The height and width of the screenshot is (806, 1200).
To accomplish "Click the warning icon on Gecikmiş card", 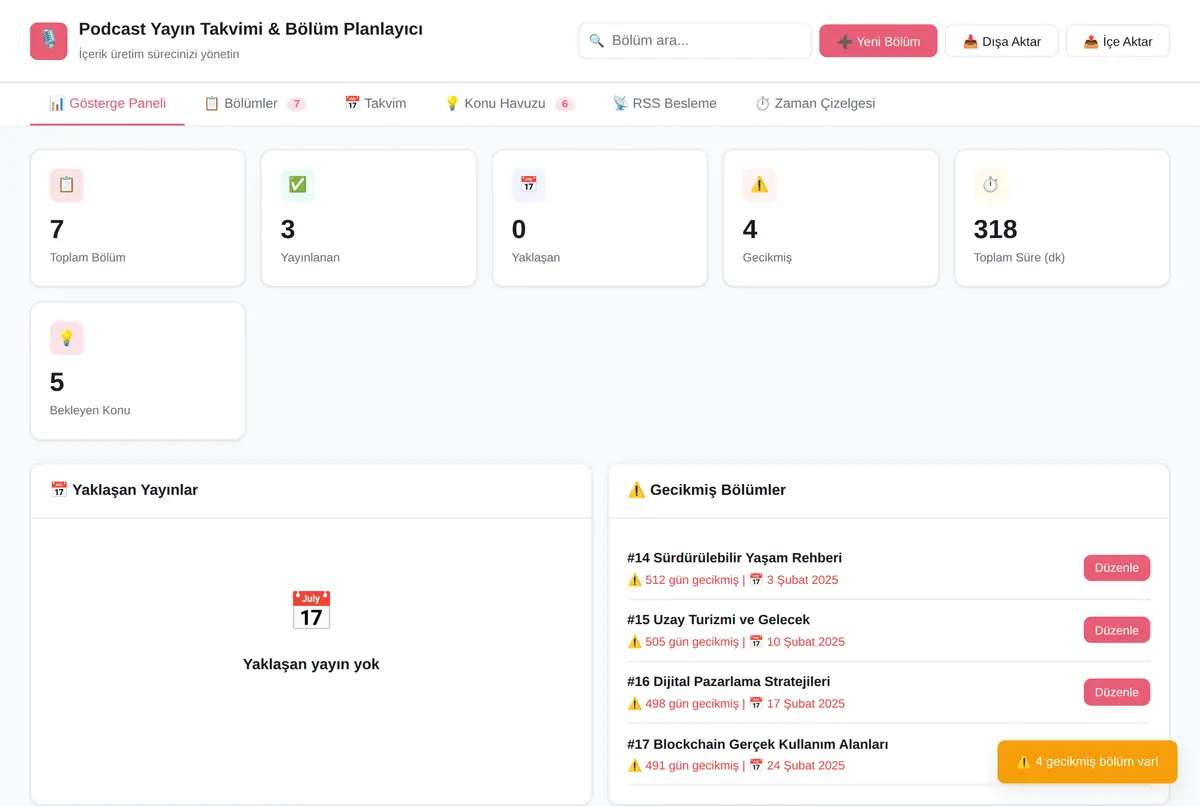I will tap(760, 185).
